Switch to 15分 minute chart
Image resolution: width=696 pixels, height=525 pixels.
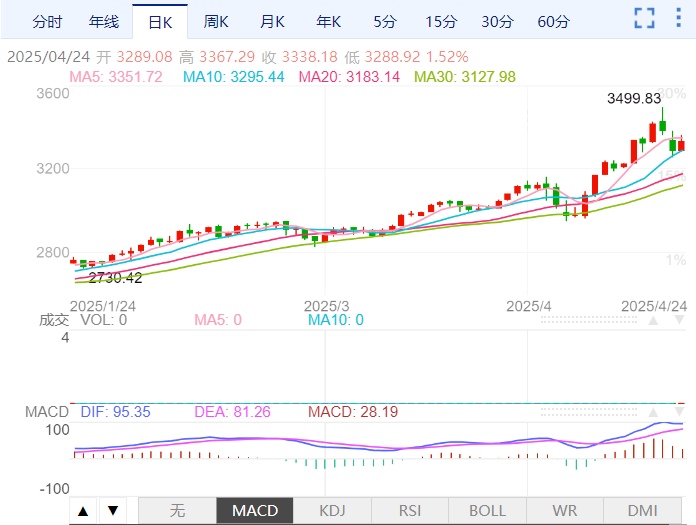[441, 21]
